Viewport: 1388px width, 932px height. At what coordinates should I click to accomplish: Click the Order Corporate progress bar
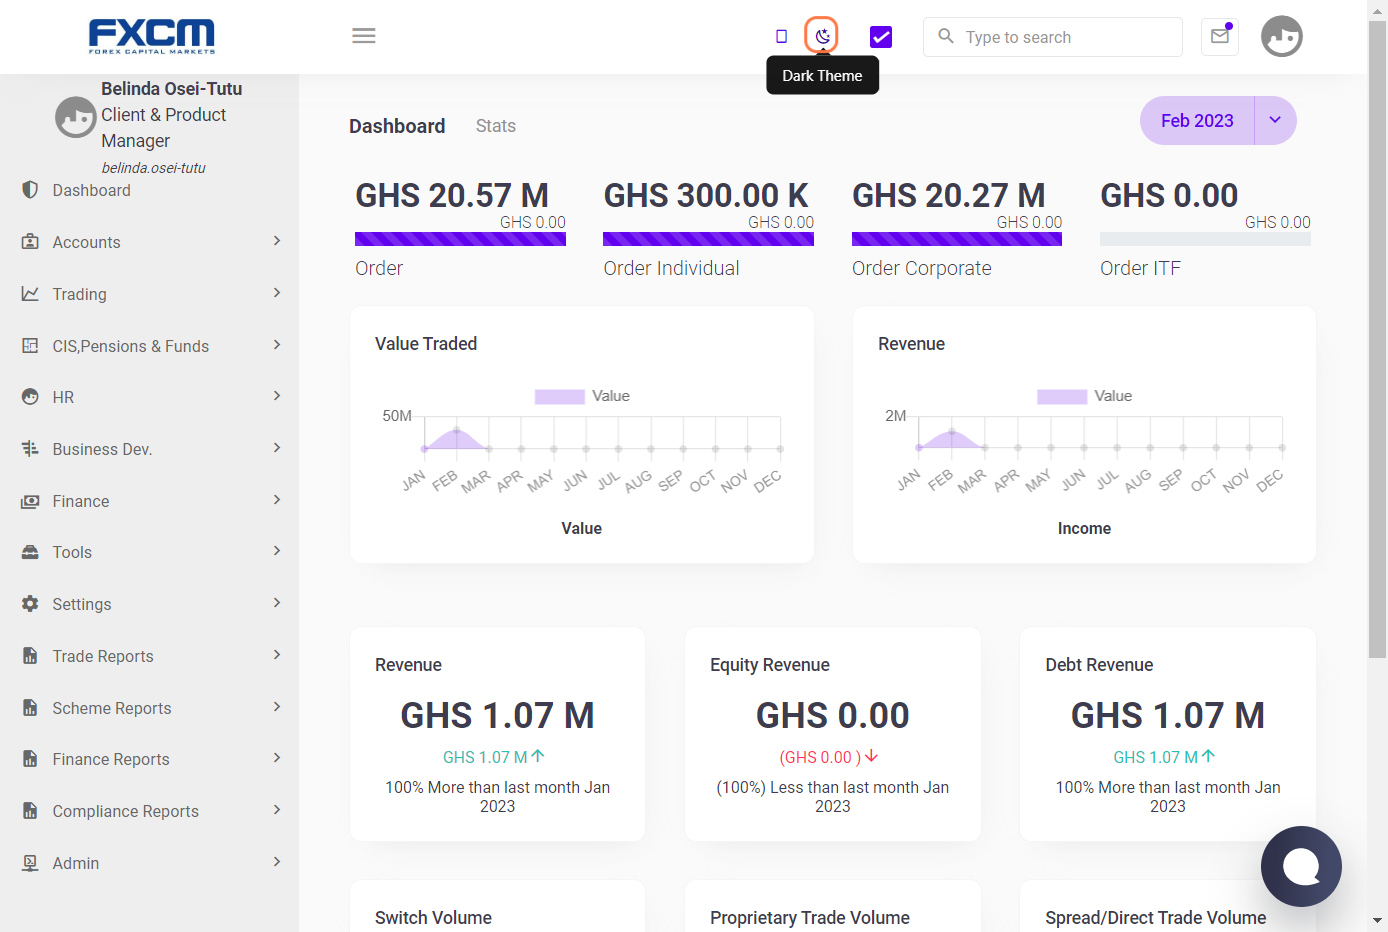tap(957, 239)
